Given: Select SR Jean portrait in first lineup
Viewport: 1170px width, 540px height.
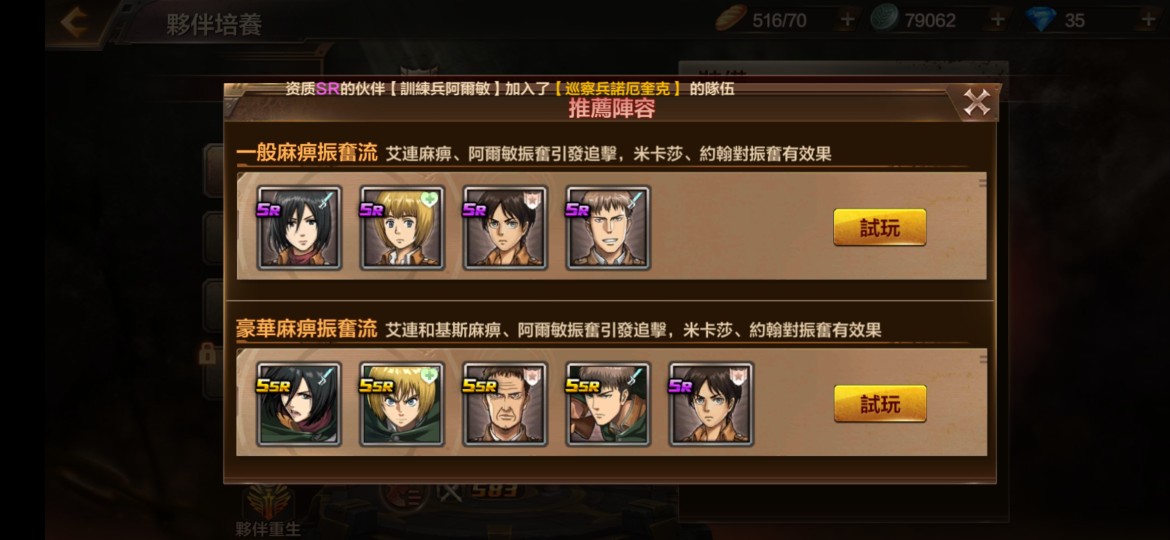Looking at the screenshot, I should [x=608, y=227].
